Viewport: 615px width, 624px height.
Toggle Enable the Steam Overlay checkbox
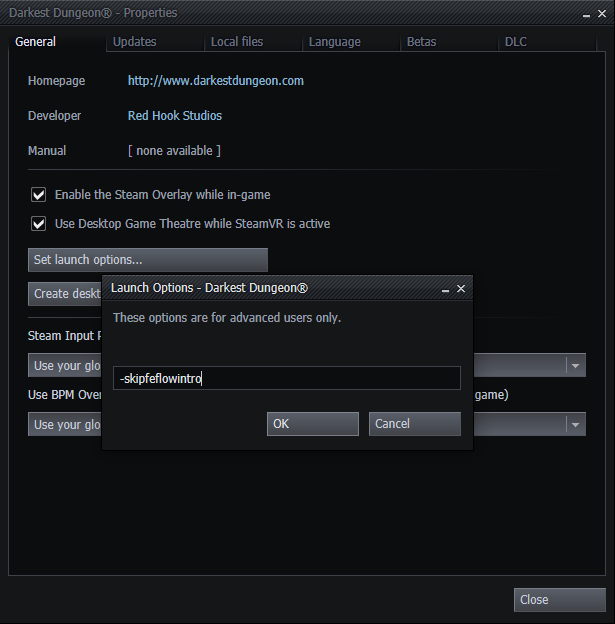click(x=39, y=195)
